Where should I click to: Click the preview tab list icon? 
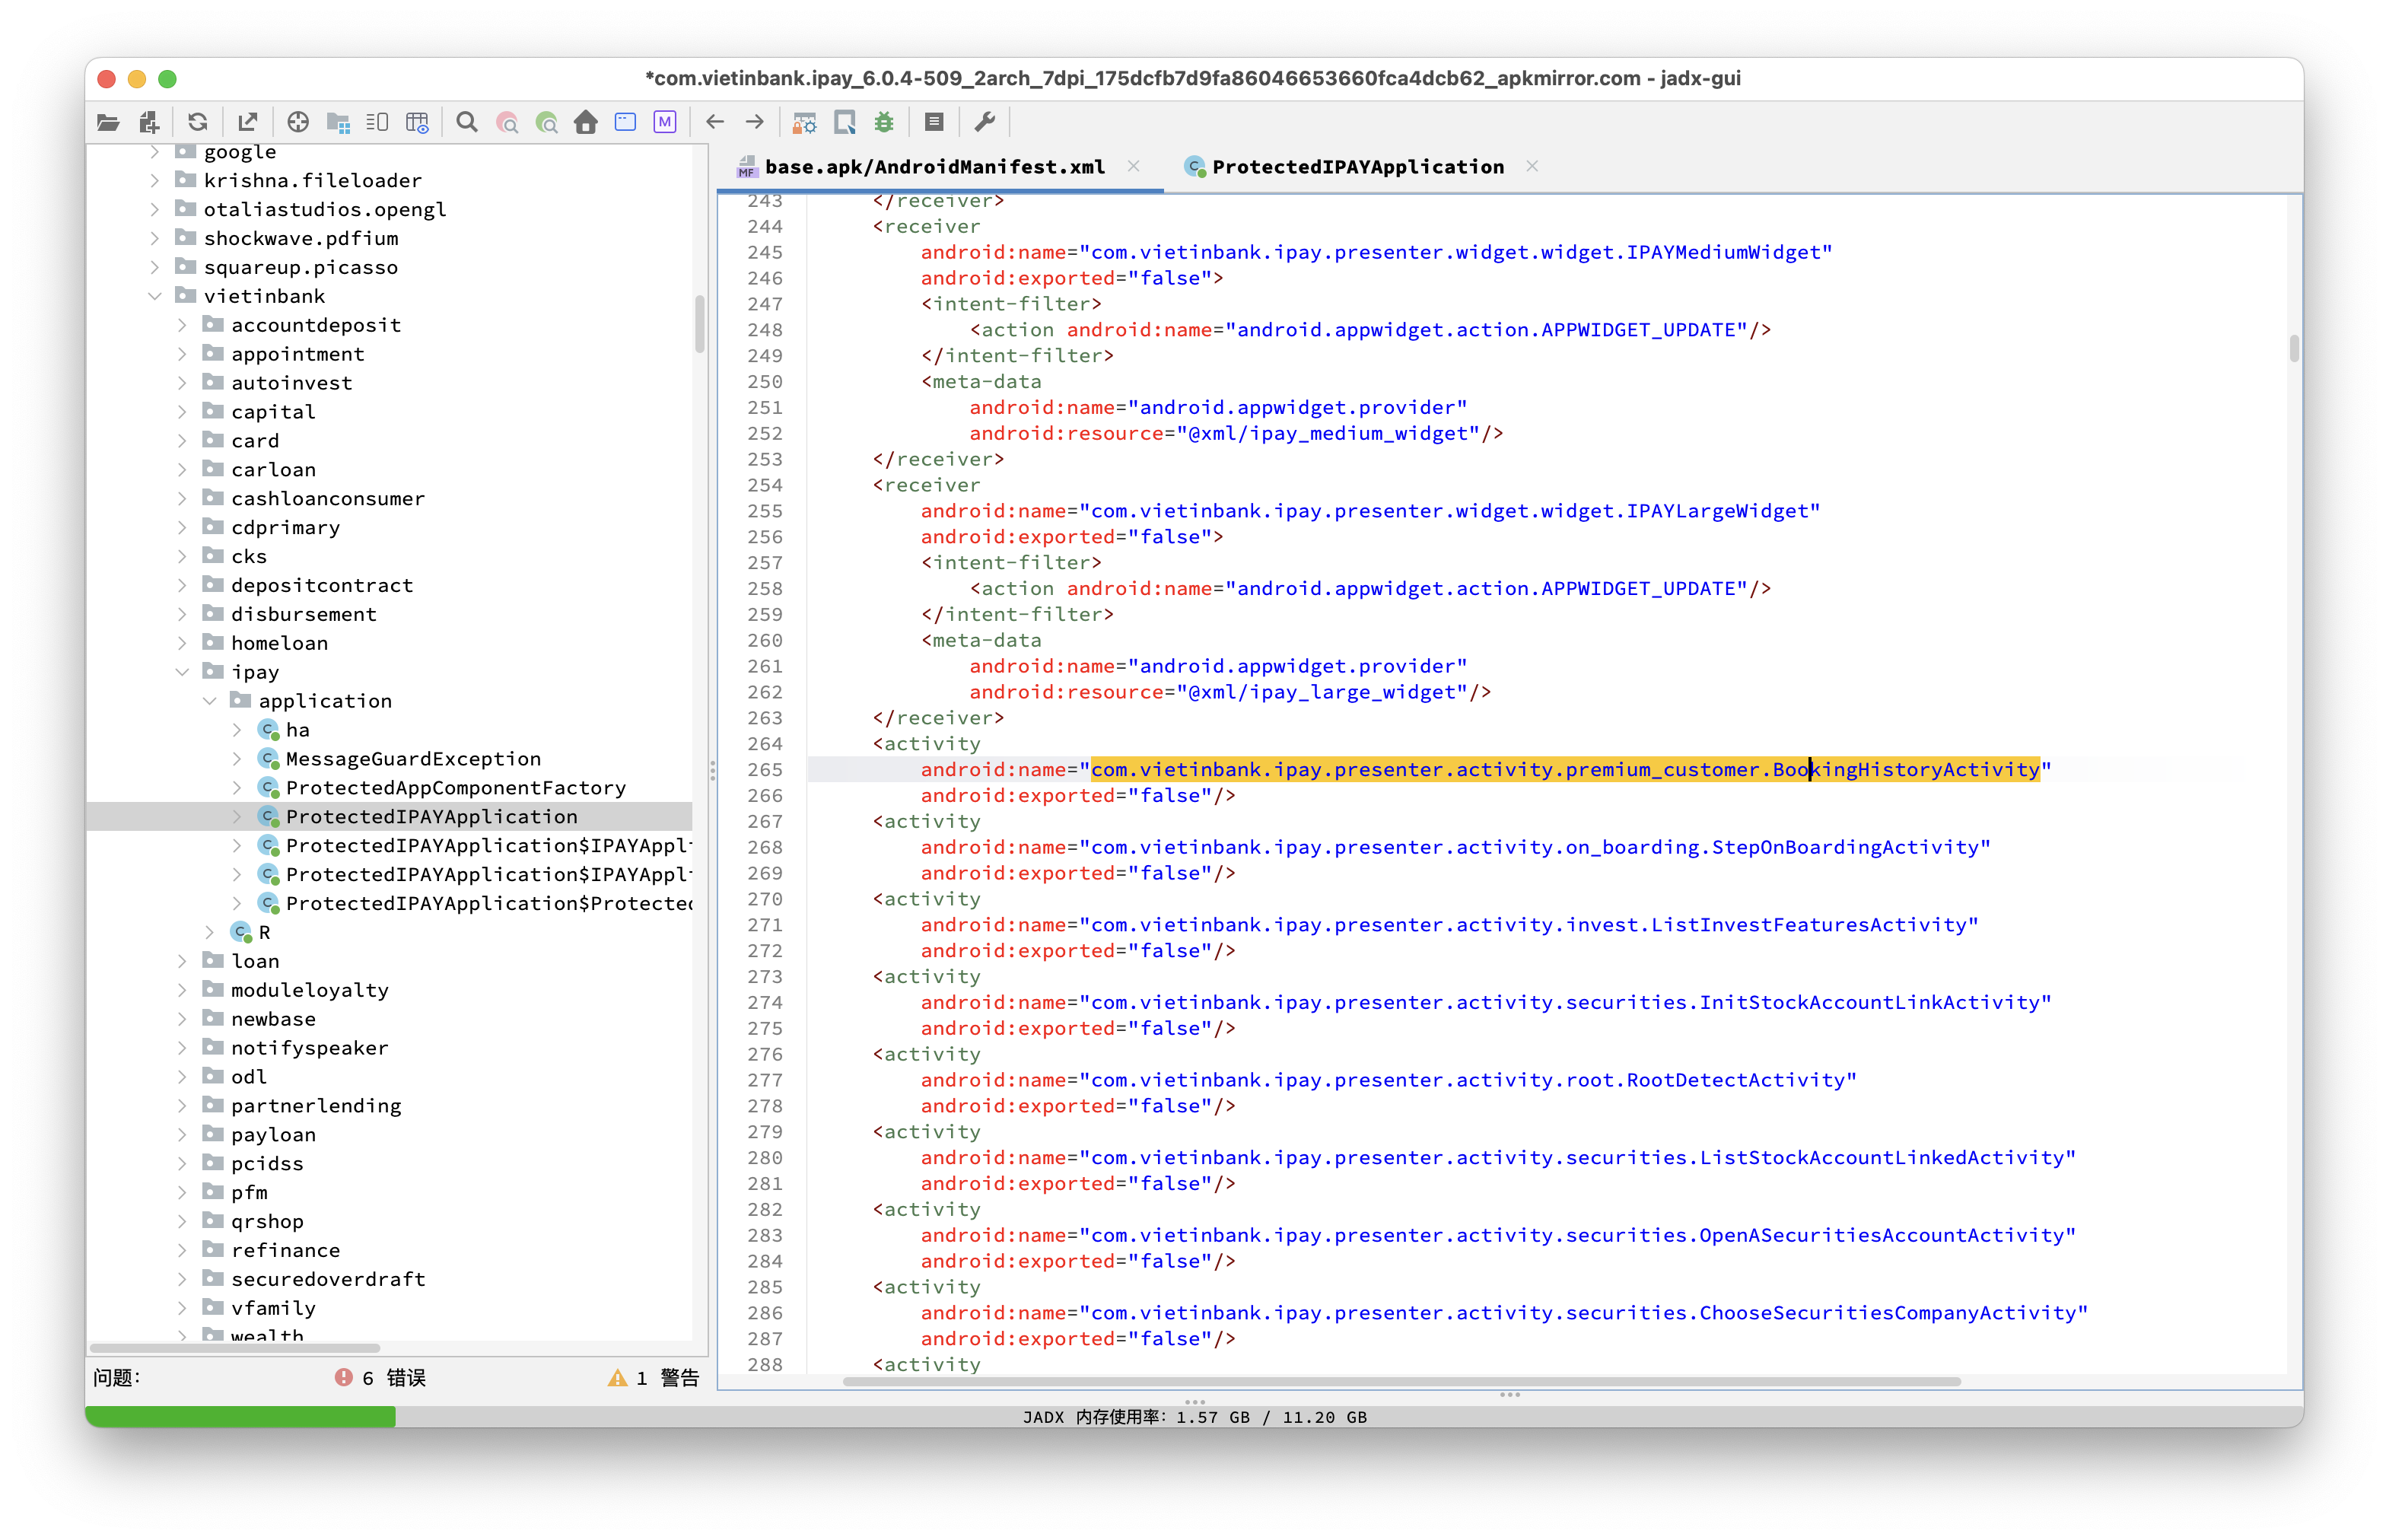pyautogui.click(x=377, y=122)
